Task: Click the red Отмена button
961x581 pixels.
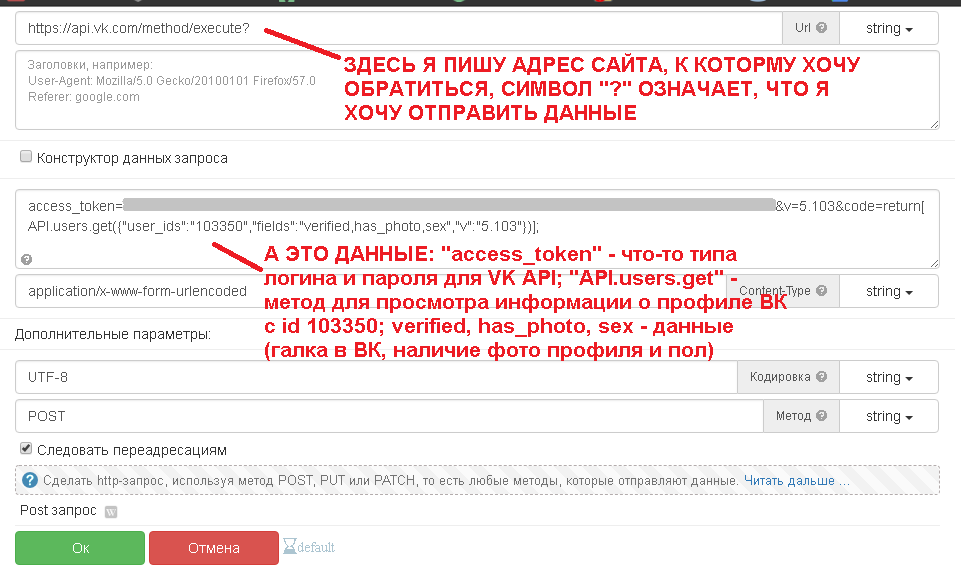Action: (x=214, y=548)
